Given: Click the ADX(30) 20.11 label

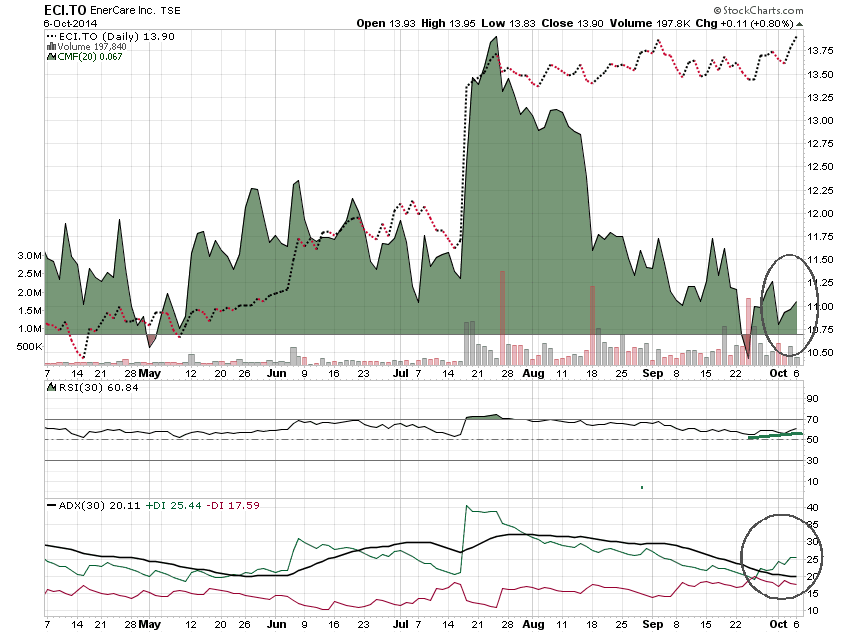Looking at the screenshot, I should coord(99,505).
